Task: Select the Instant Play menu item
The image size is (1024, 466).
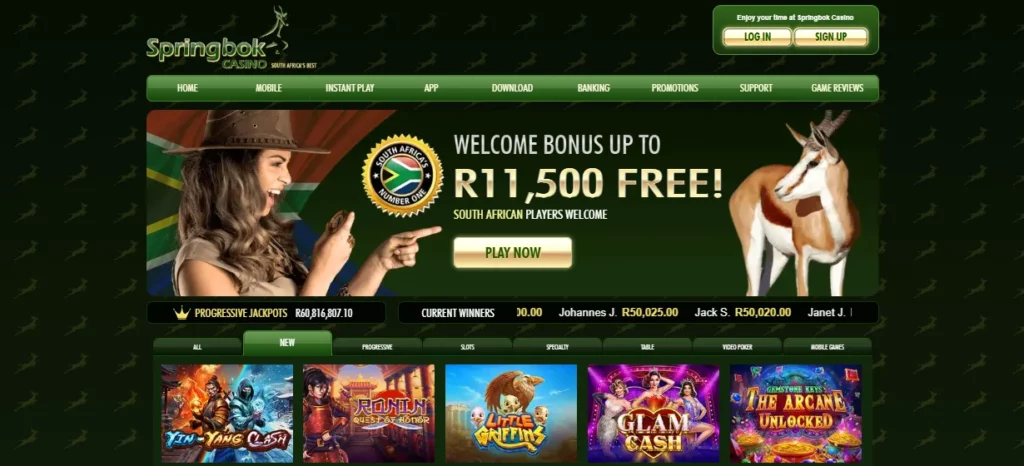Action: tap(350, 88)
